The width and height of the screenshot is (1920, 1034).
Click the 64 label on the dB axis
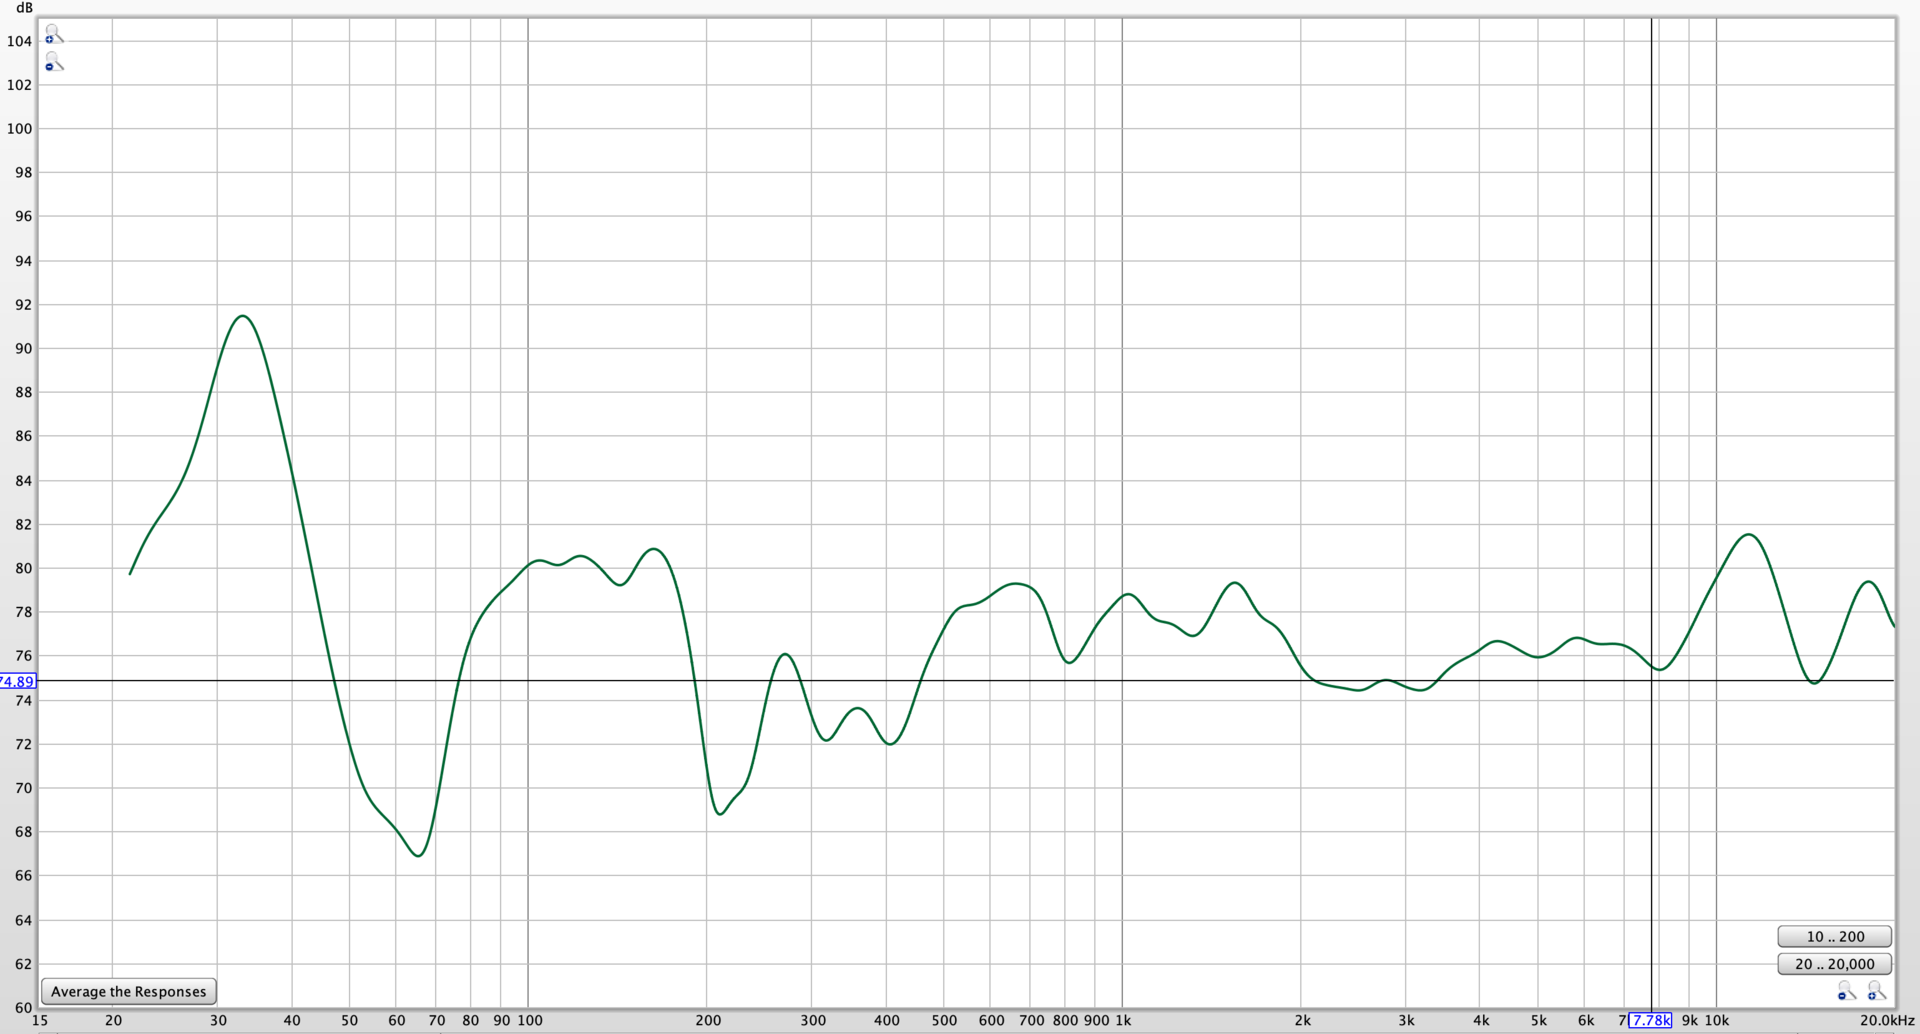[23, 920]
